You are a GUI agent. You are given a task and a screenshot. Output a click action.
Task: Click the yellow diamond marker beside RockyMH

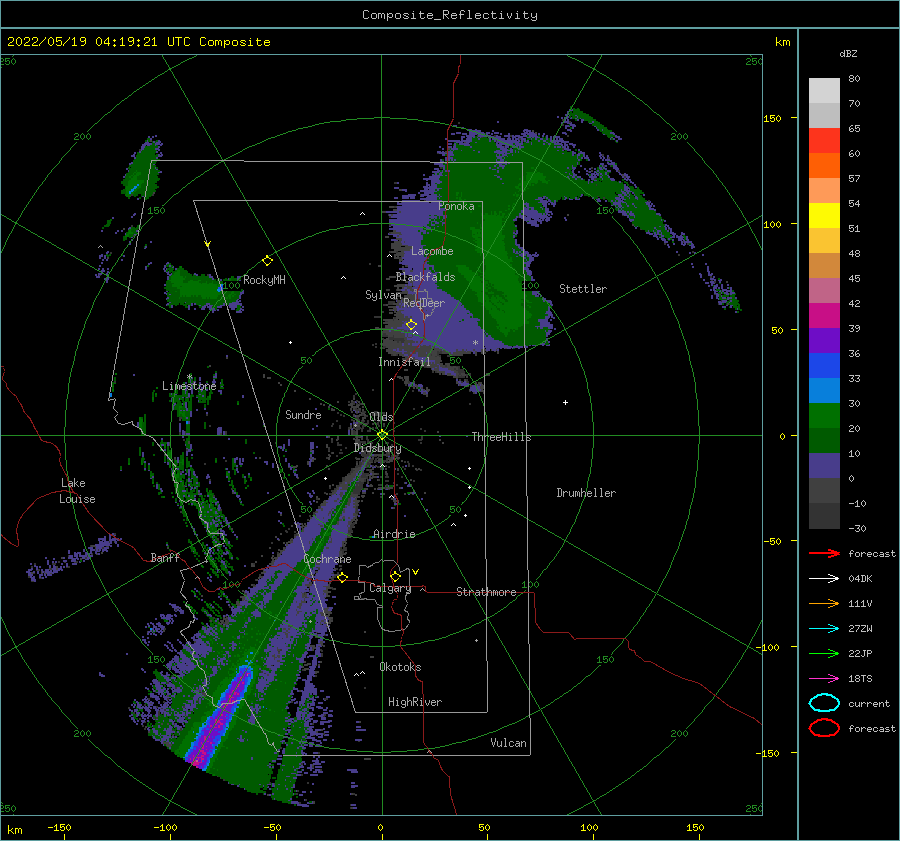click(267, 261)
